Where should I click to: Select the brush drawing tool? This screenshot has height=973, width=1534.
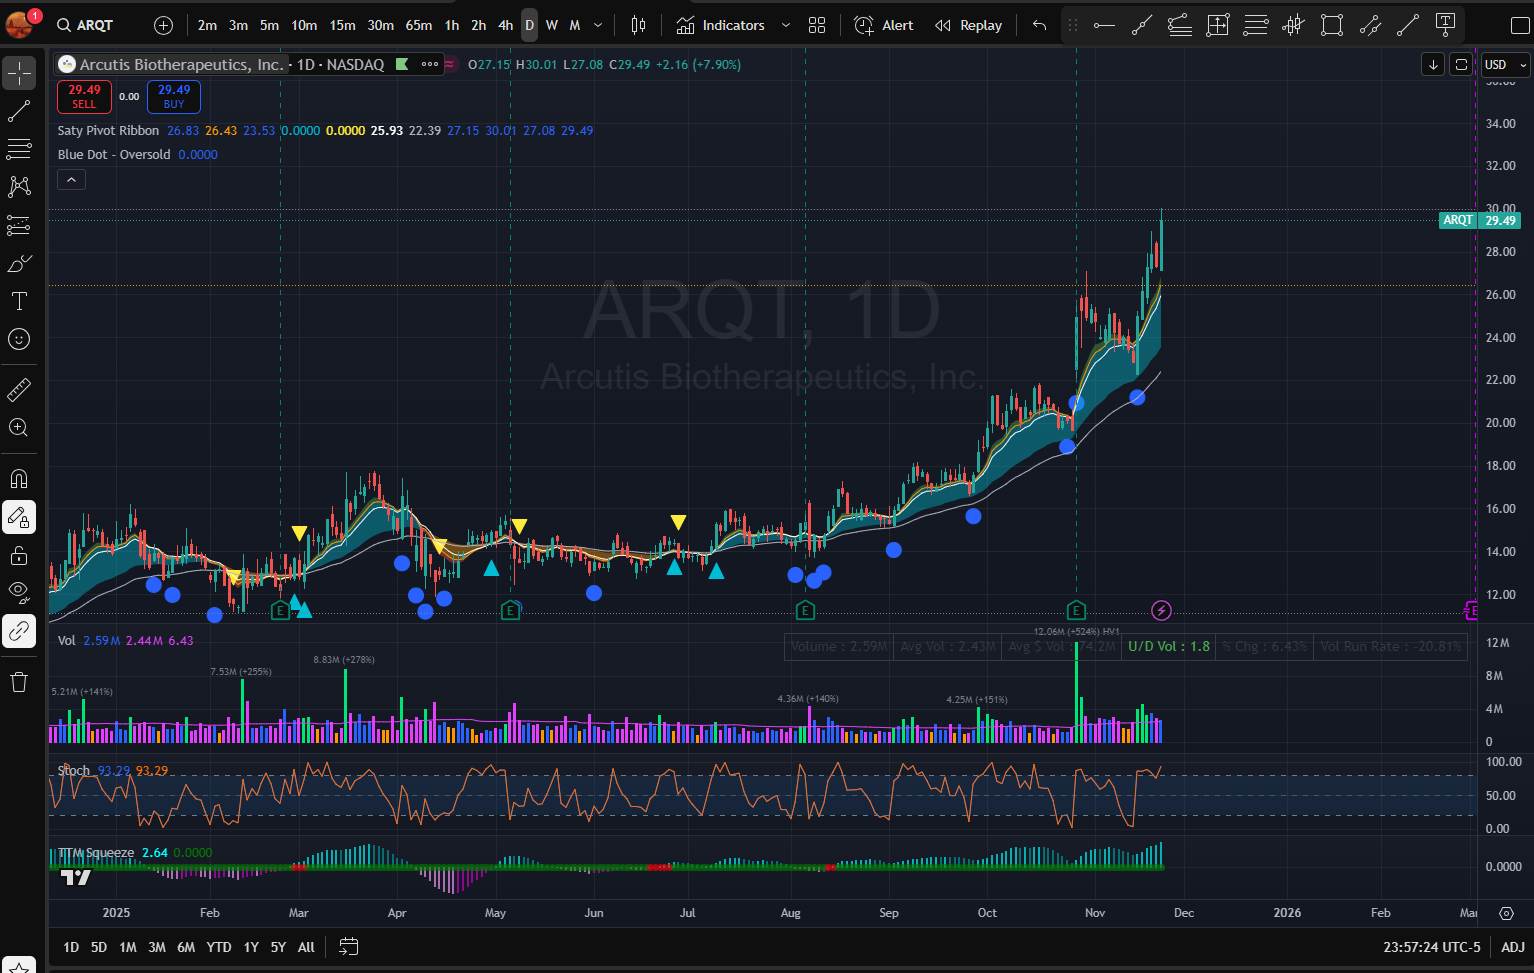click(x=19, y=263)
